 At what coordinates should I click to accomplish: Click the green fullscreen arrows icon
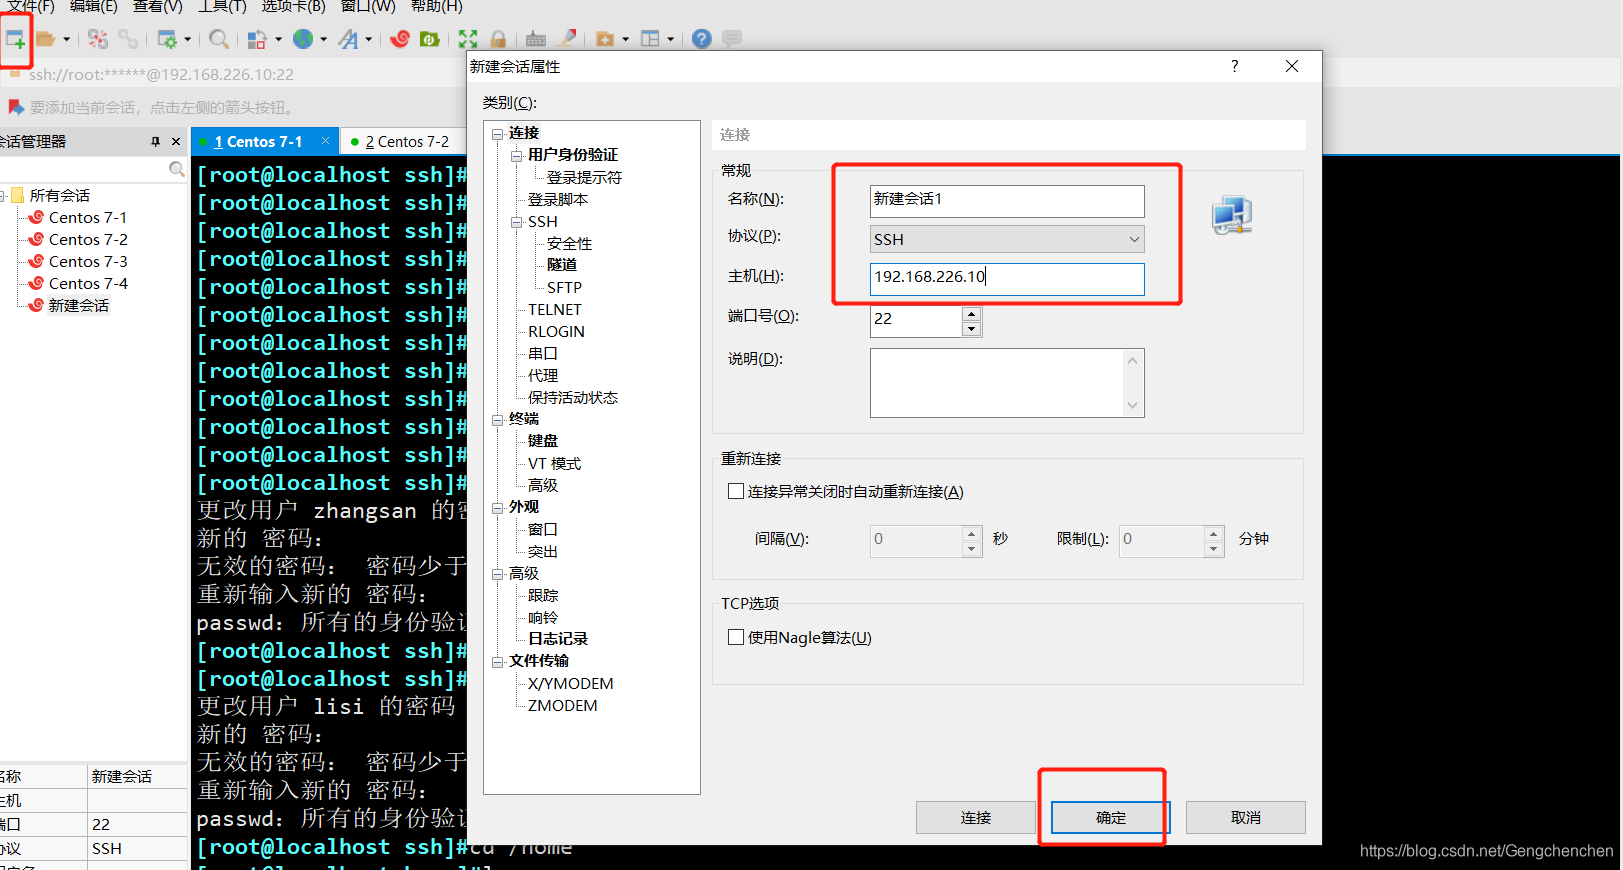coord(468,39)
